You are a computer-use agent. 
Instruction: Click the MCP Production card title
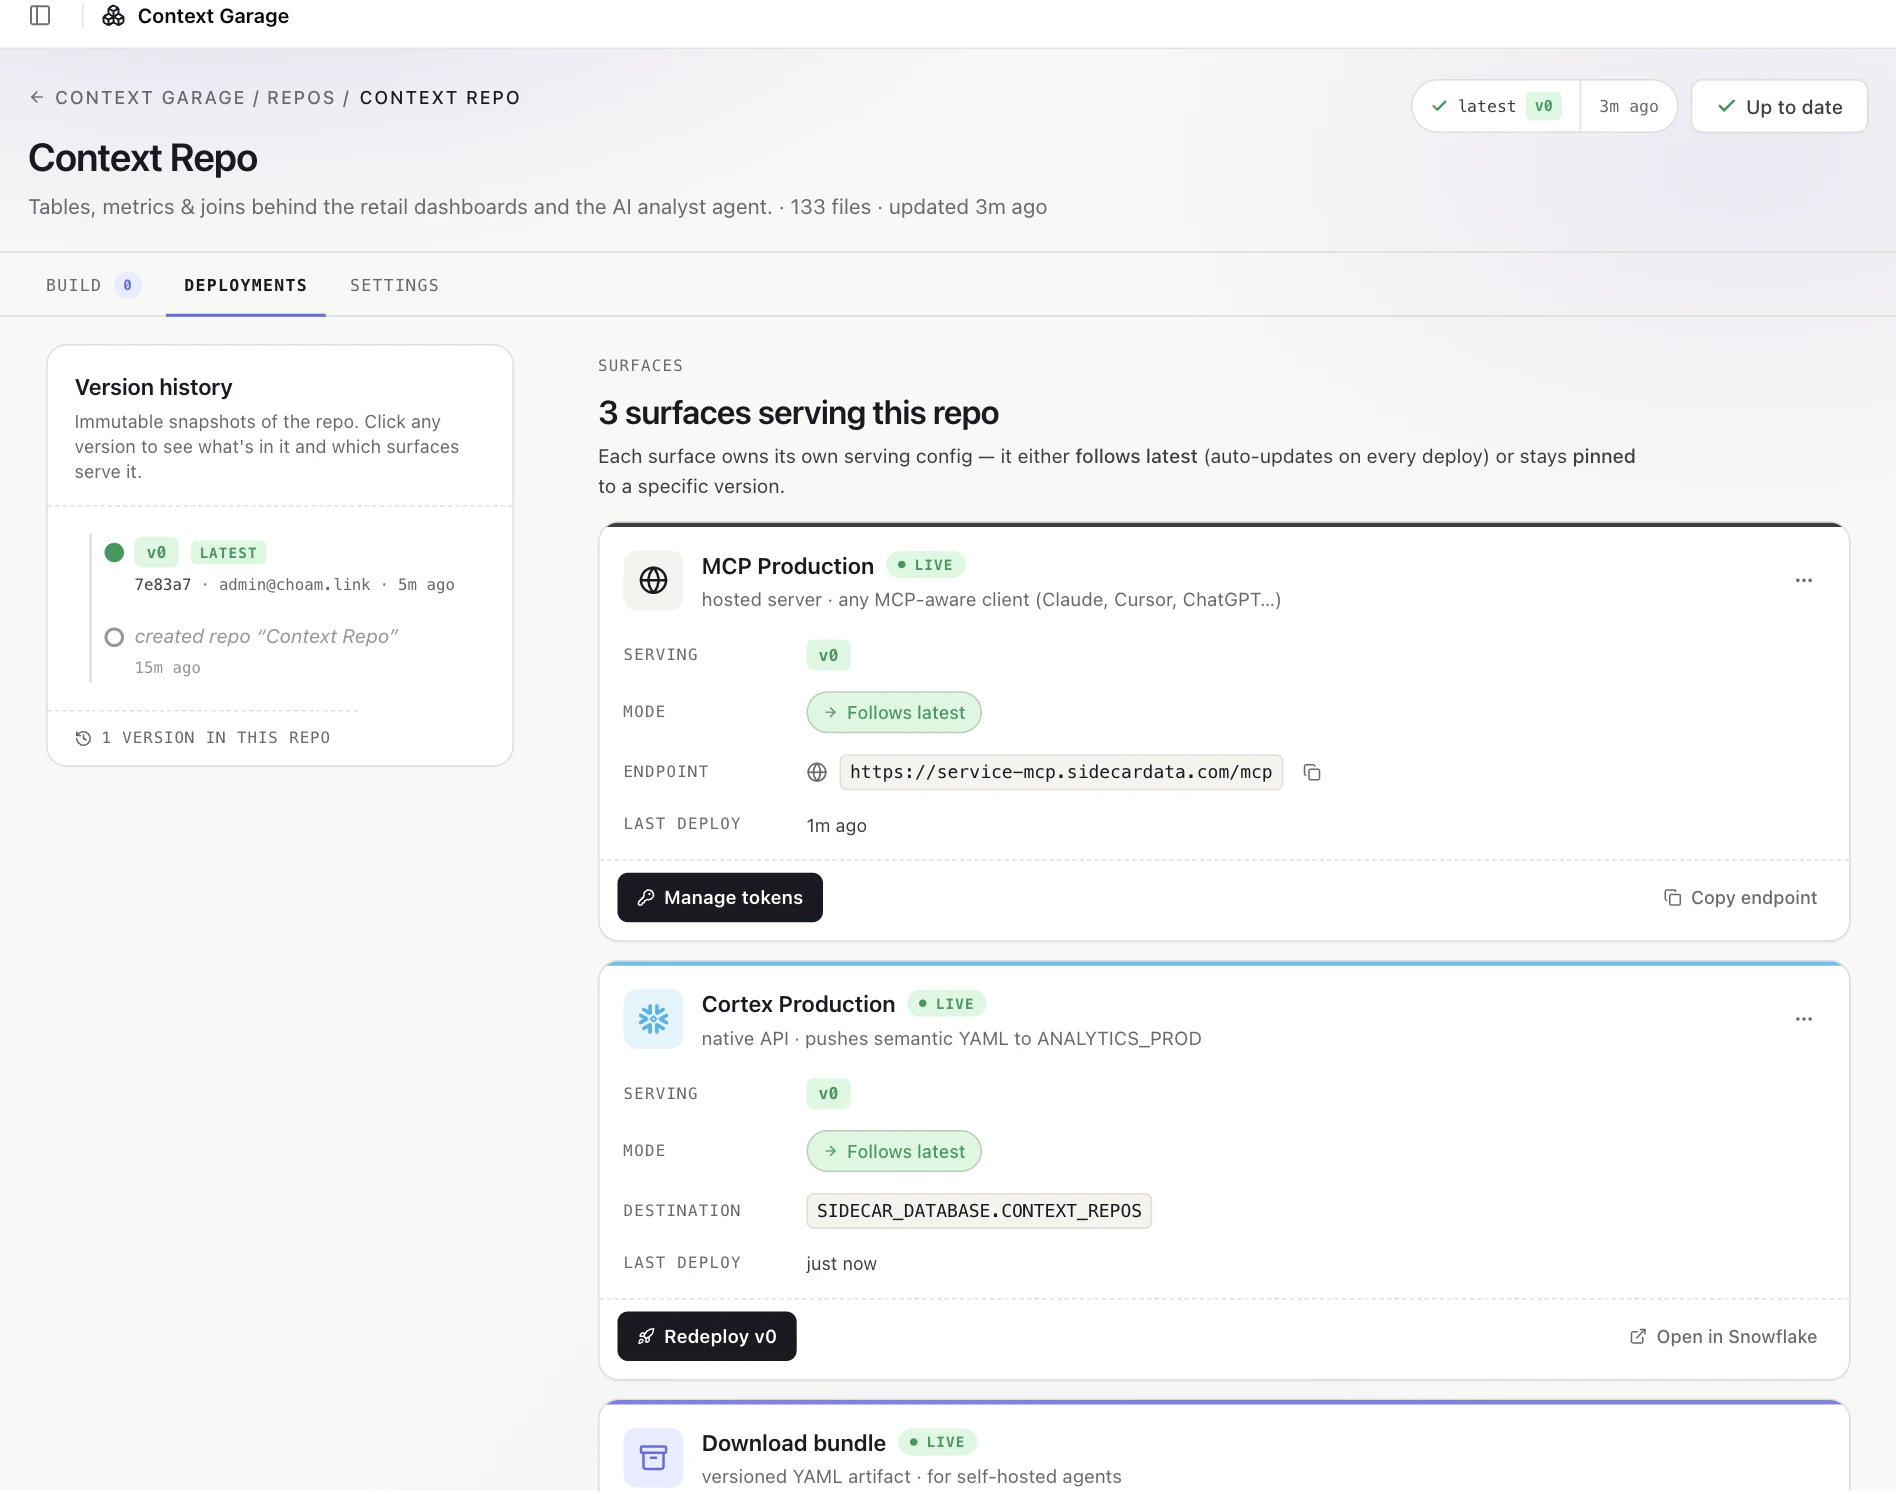pyautogui.click(x=788, y=566)
